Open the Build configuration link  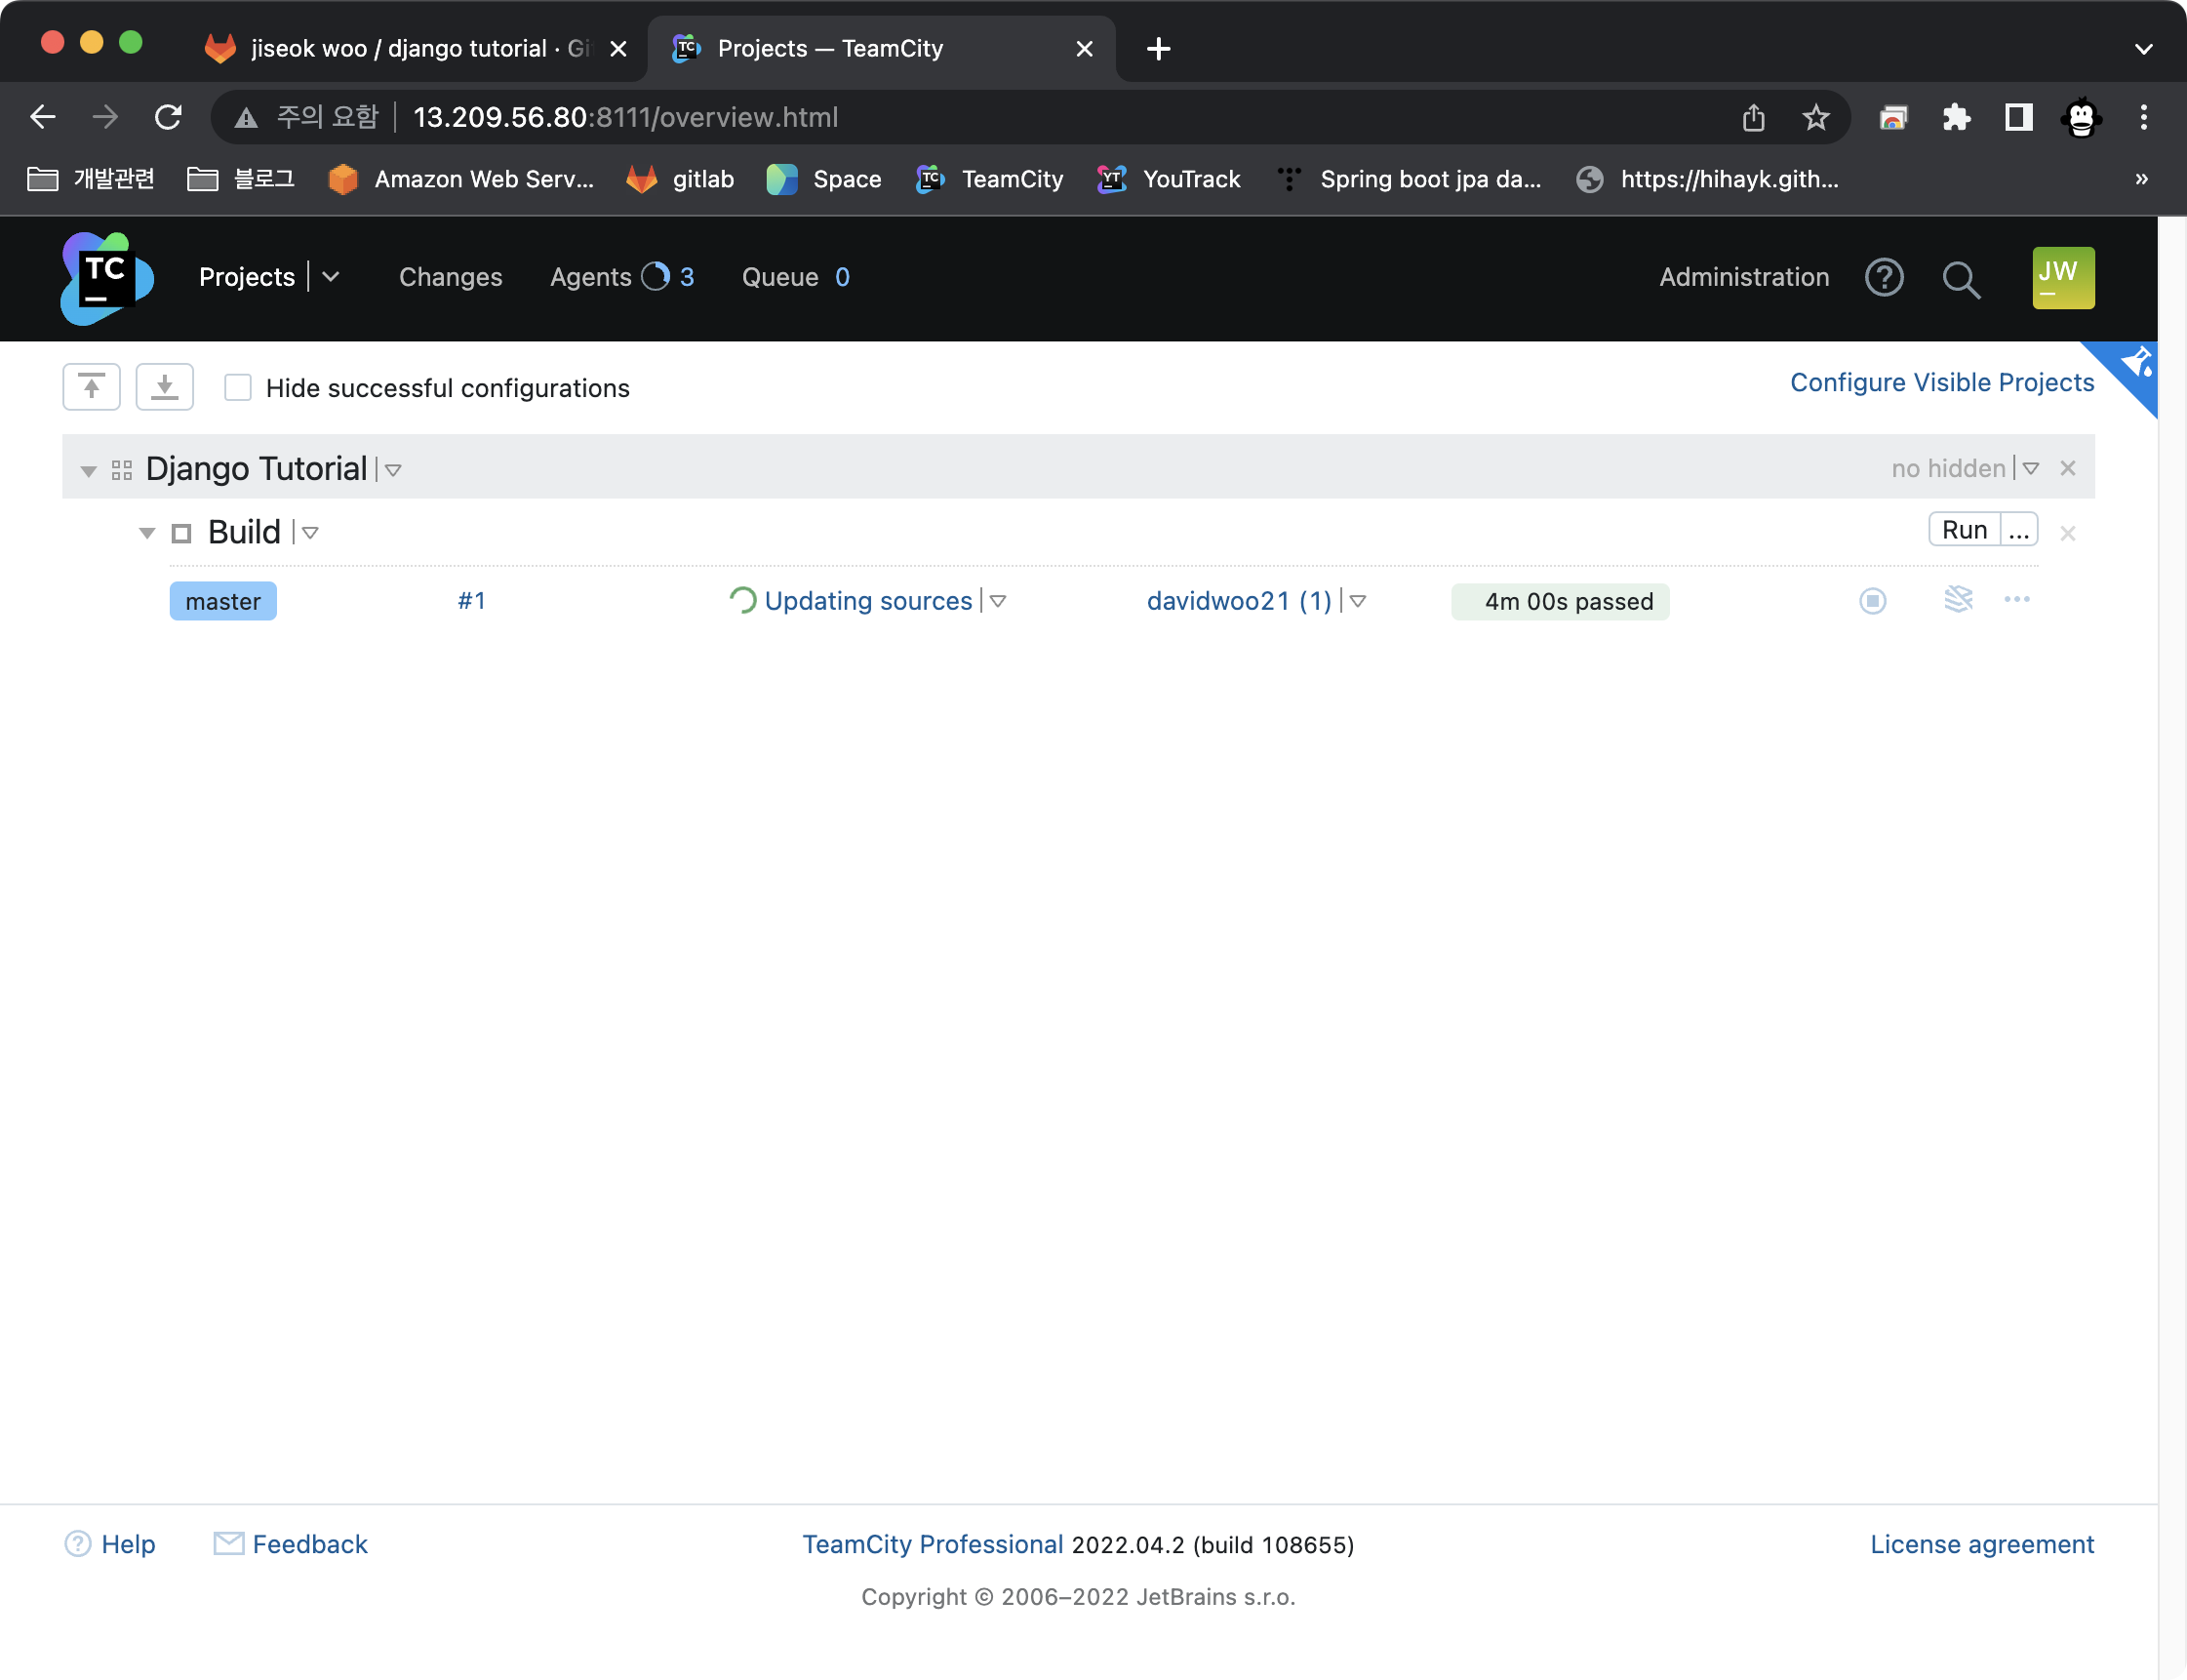click(x=245, y=532)
